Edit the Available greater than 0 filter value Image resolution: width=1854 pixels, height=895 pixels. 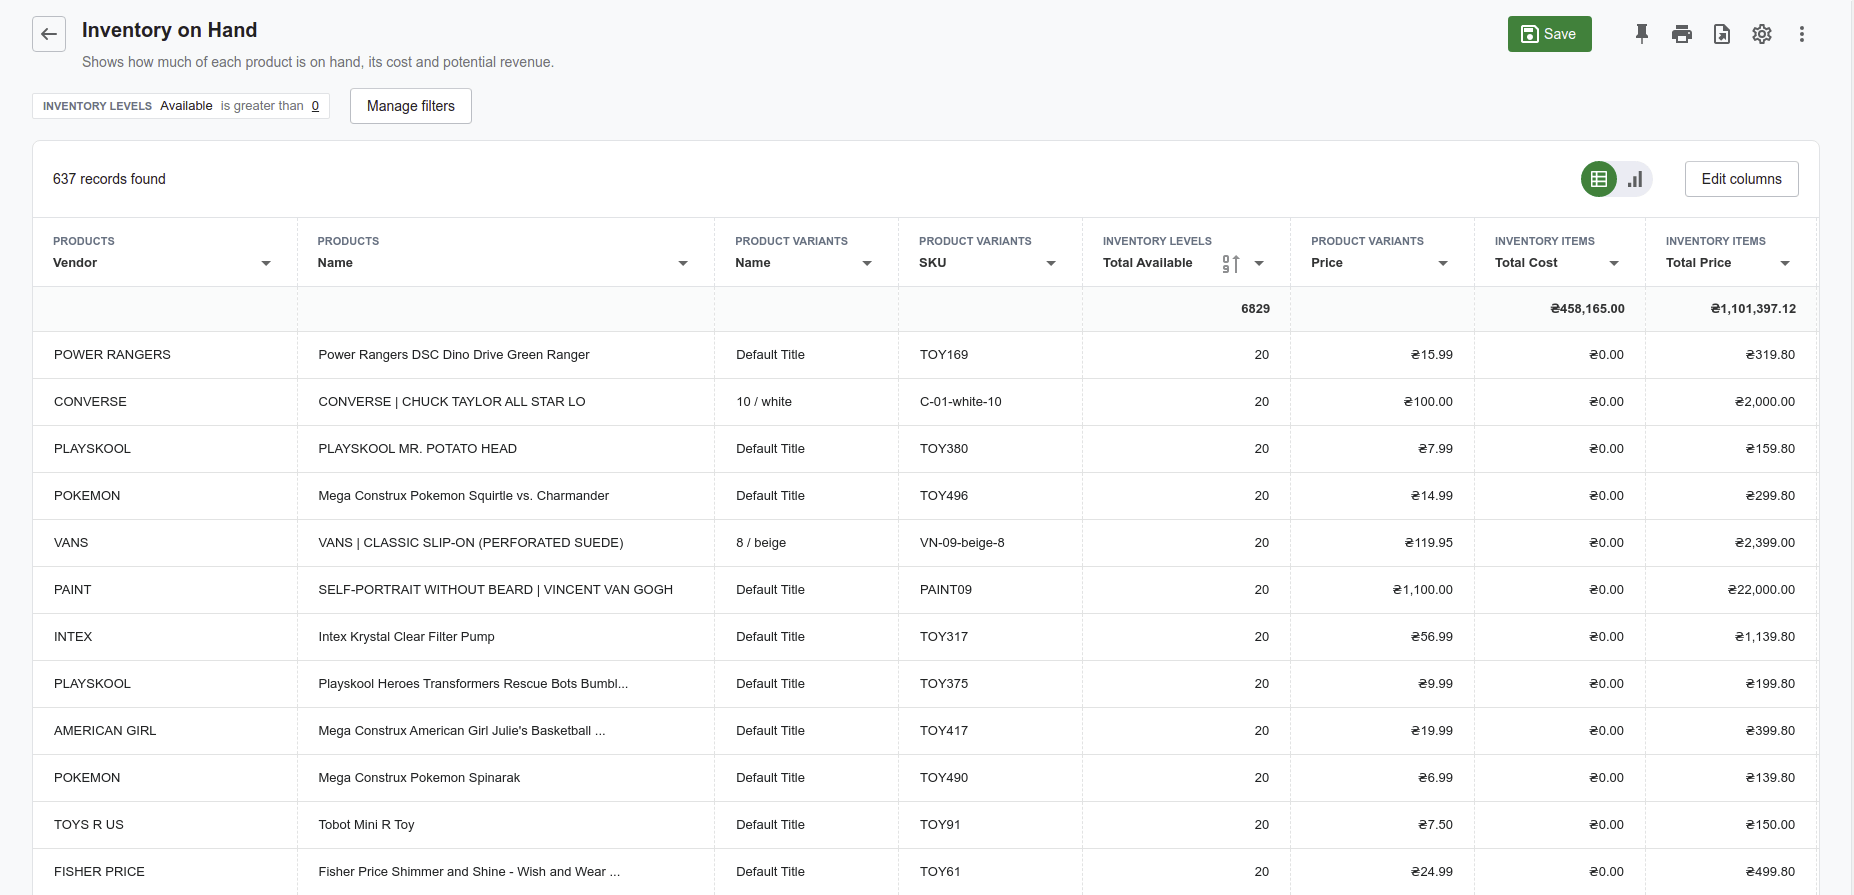click(x=315, y=106)
